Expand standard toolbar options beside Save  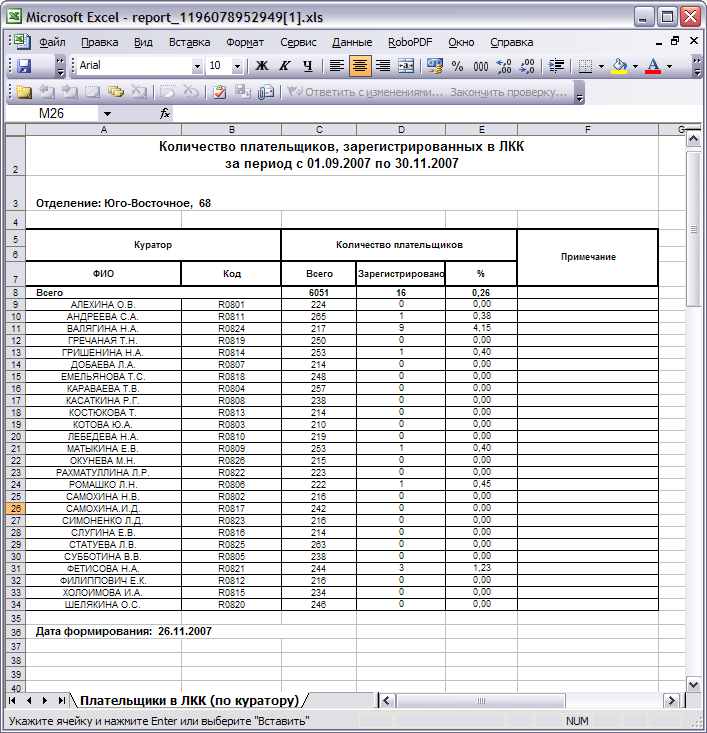(60, 66)
